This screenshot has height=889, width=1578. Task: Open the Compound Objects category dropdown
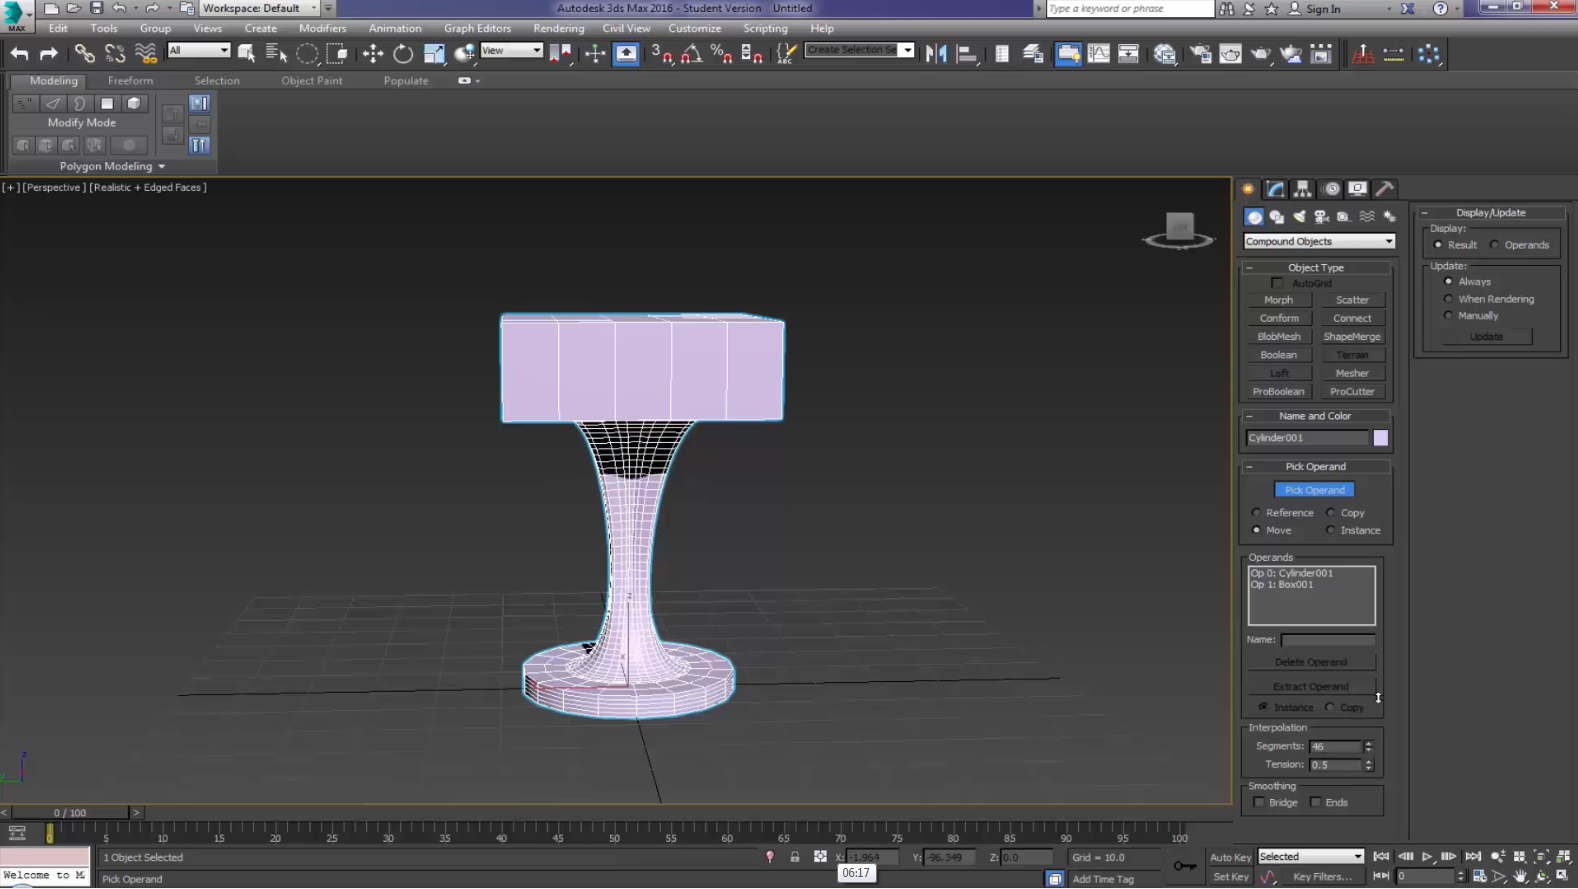(x=1318, y=242)
